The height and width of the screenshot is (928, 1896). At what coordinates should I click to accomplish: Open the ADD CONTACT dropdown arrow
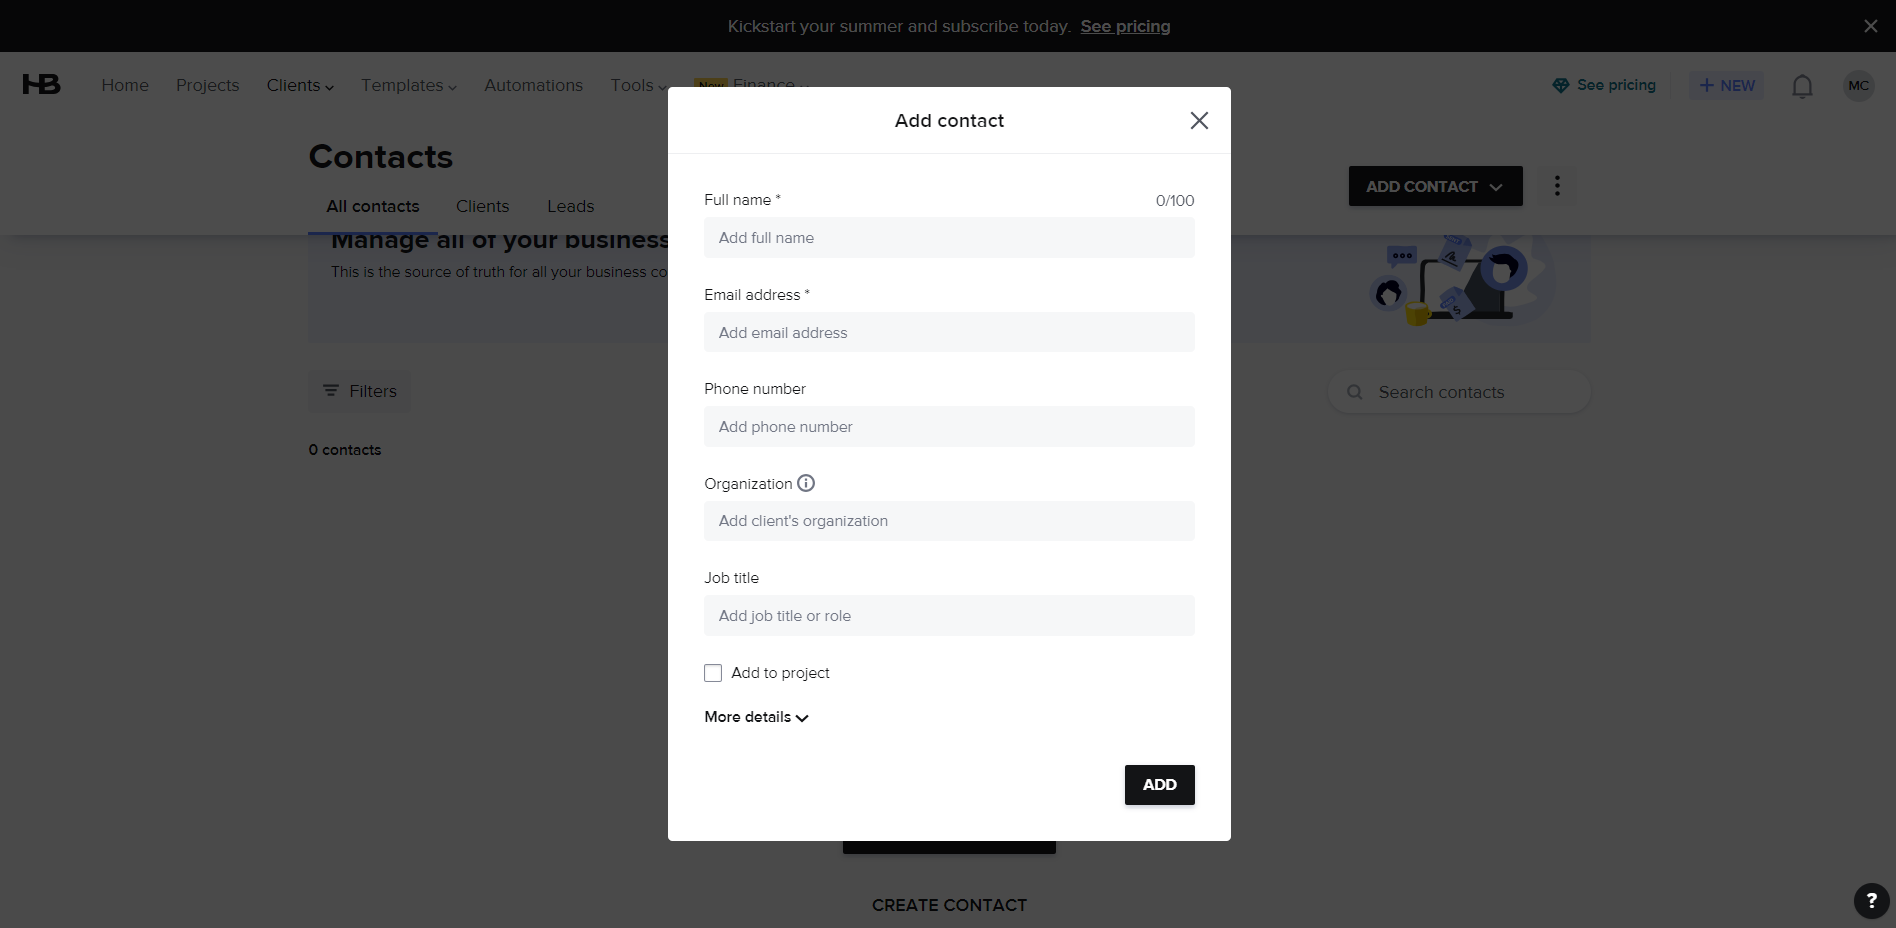pyautogui.click(x=1495, y=186)
